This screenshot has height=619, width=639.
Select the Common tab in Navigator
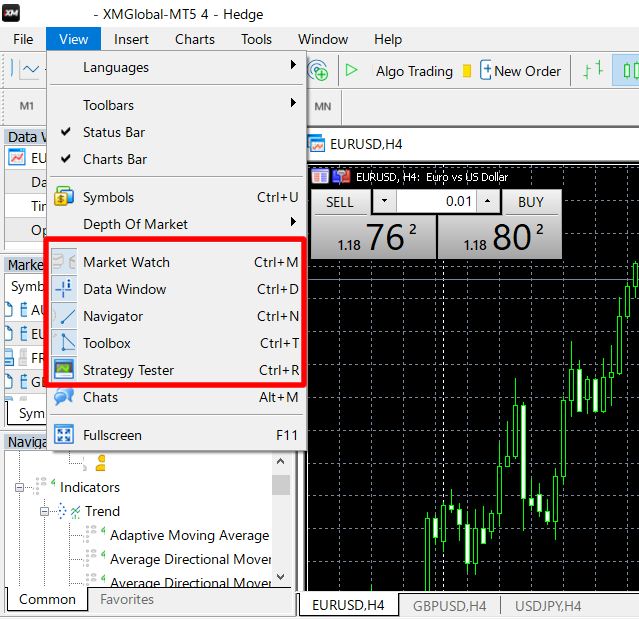tap(47, 599)
